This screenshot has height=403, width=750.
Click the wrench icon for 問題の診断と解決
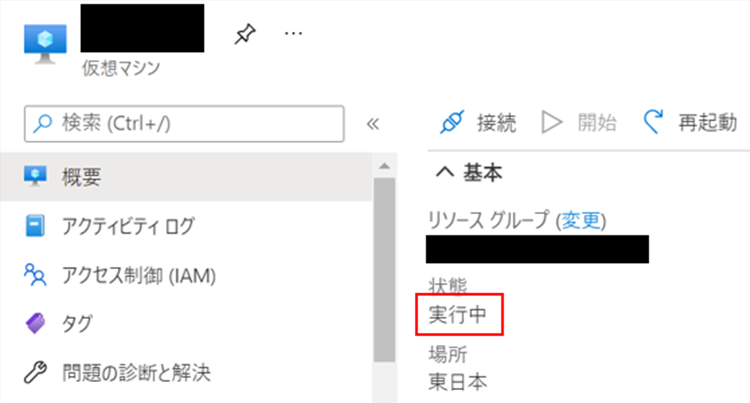[x=35, y=372]
